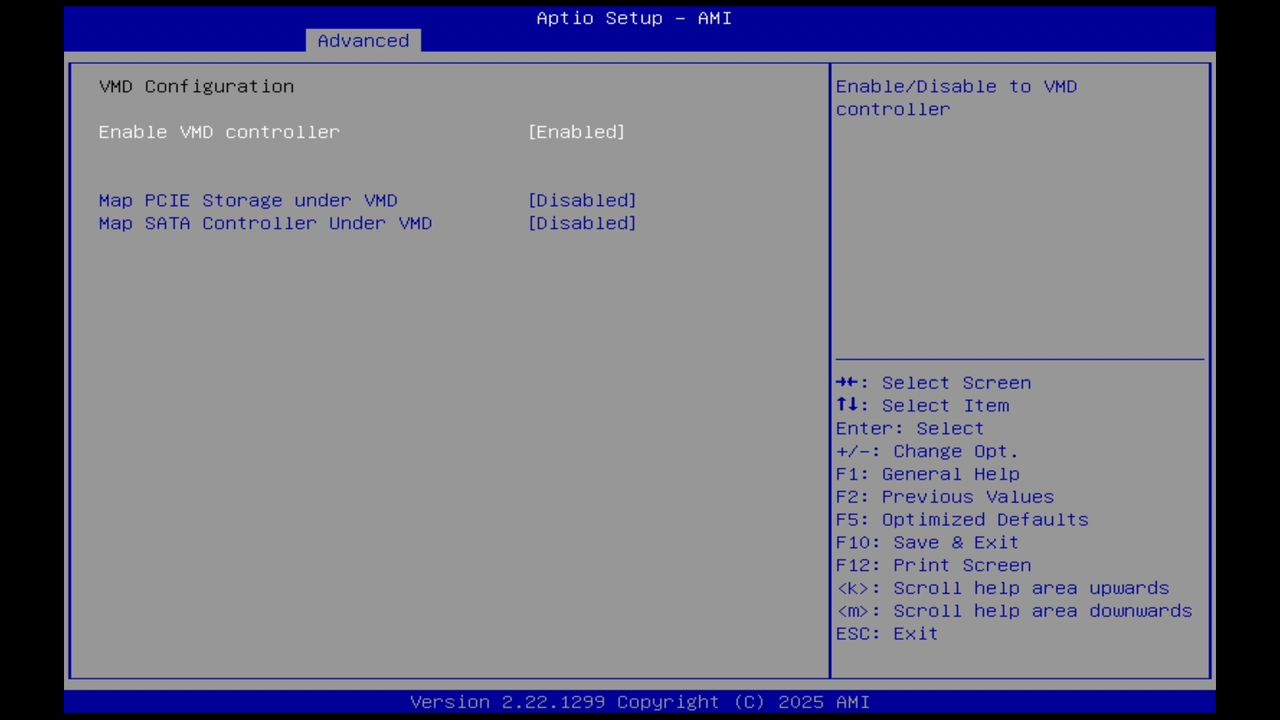Click the Previous Values F2 entry
The width and height of the screenshot is (1280, 720).
coord(944,496)
